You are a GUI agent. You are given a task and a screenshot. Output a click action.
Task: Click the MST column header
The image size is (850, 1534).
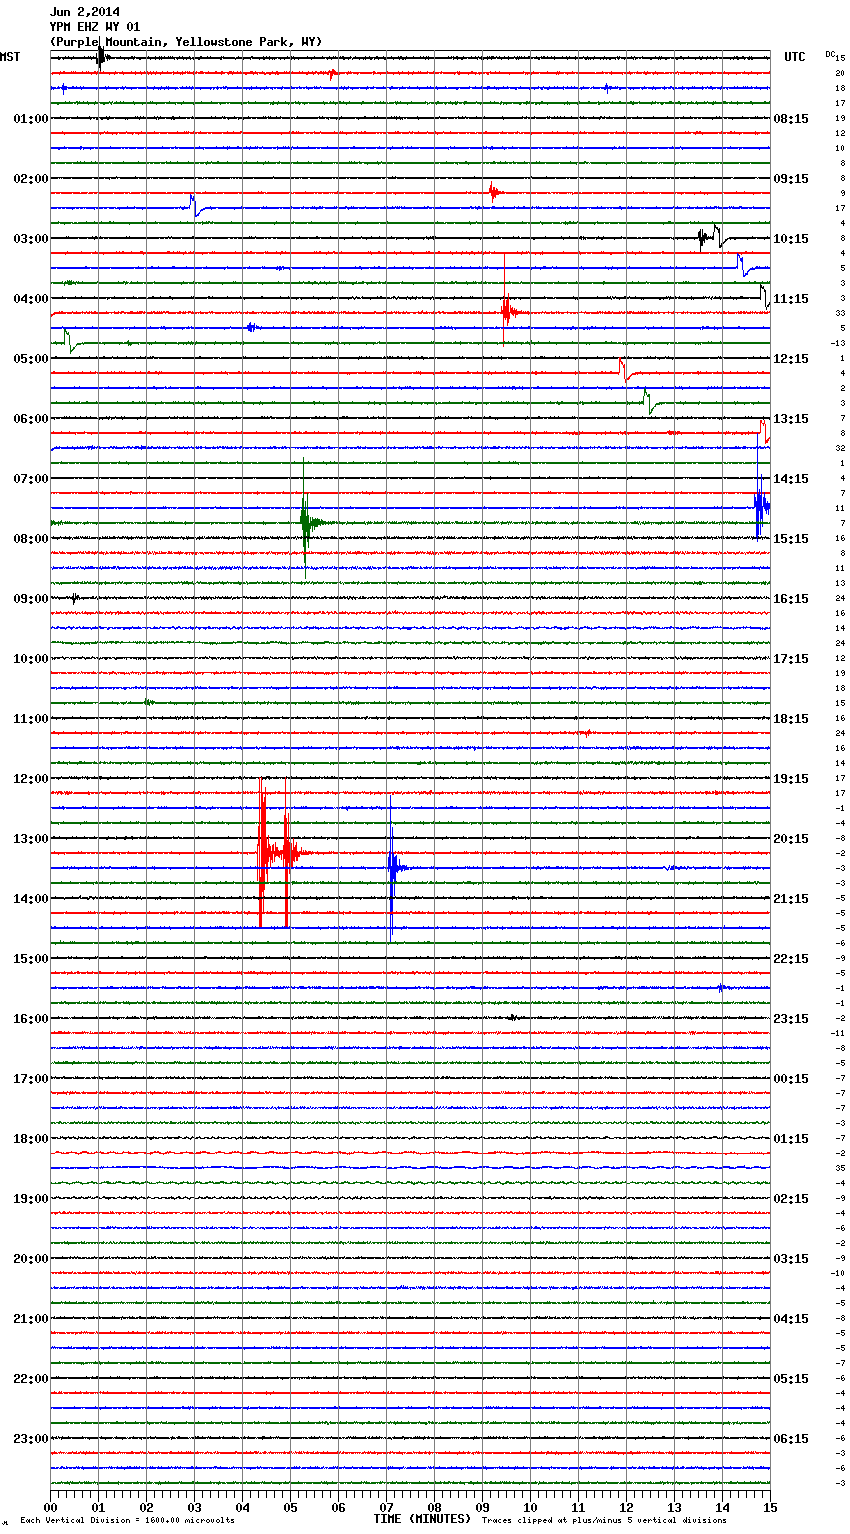point(10,57)
